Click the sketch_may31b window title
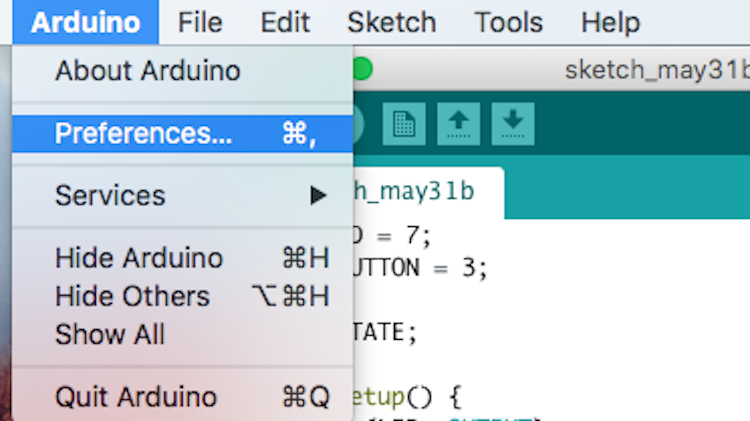Viewport: 750px width, 421px height. [x=657, y=70]
